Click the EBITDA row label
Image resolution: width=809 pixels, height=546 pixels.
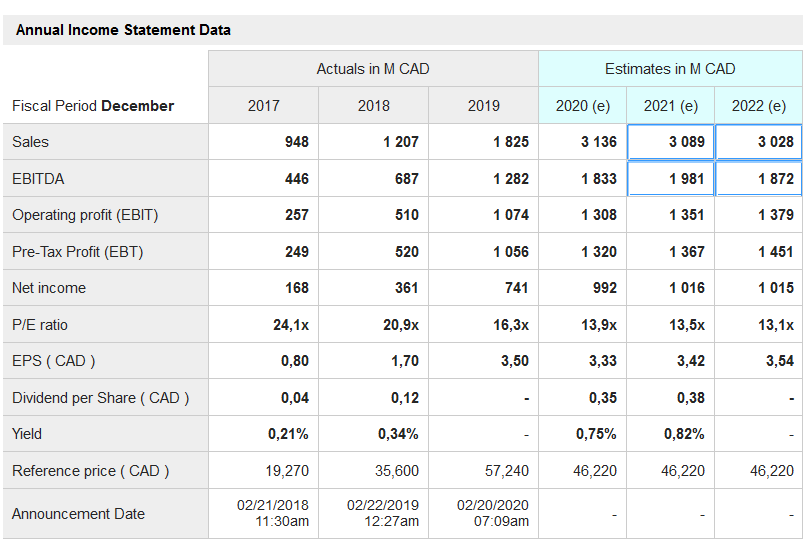(x=38, y=179)
